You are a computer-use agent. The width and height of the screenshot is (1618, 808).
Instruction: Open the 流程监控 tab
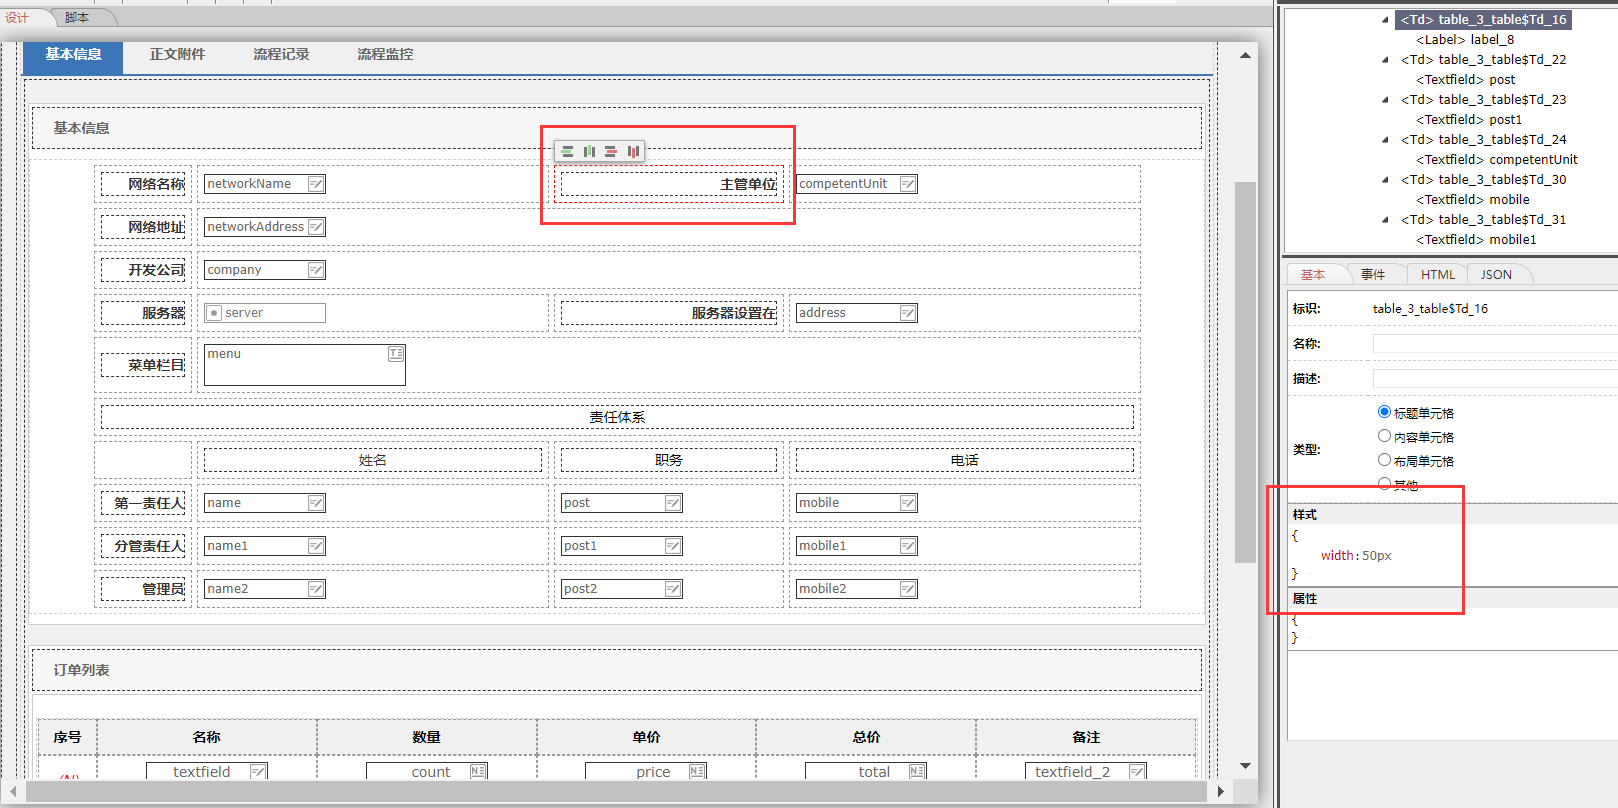coord(385,55)
